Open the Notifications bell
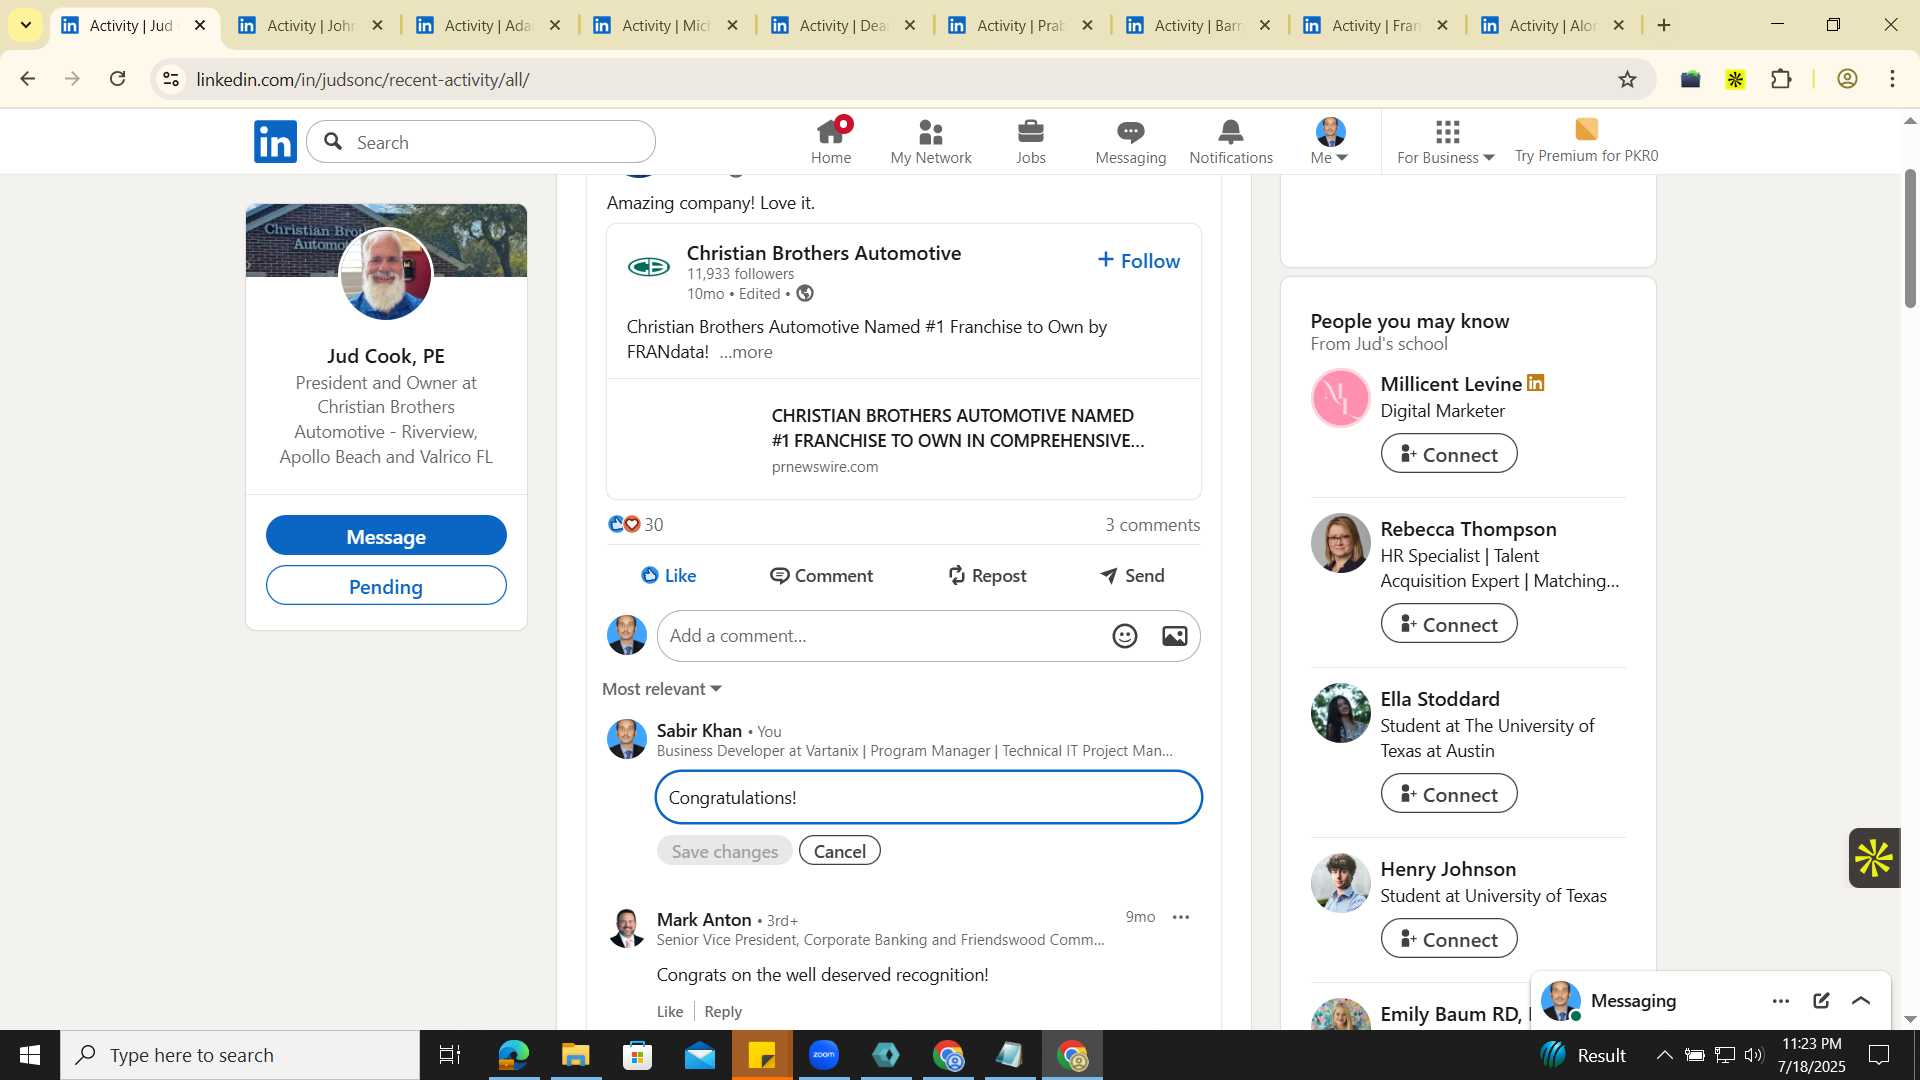Viewport: 1920px width, 1080px height. coord(1230,142)
